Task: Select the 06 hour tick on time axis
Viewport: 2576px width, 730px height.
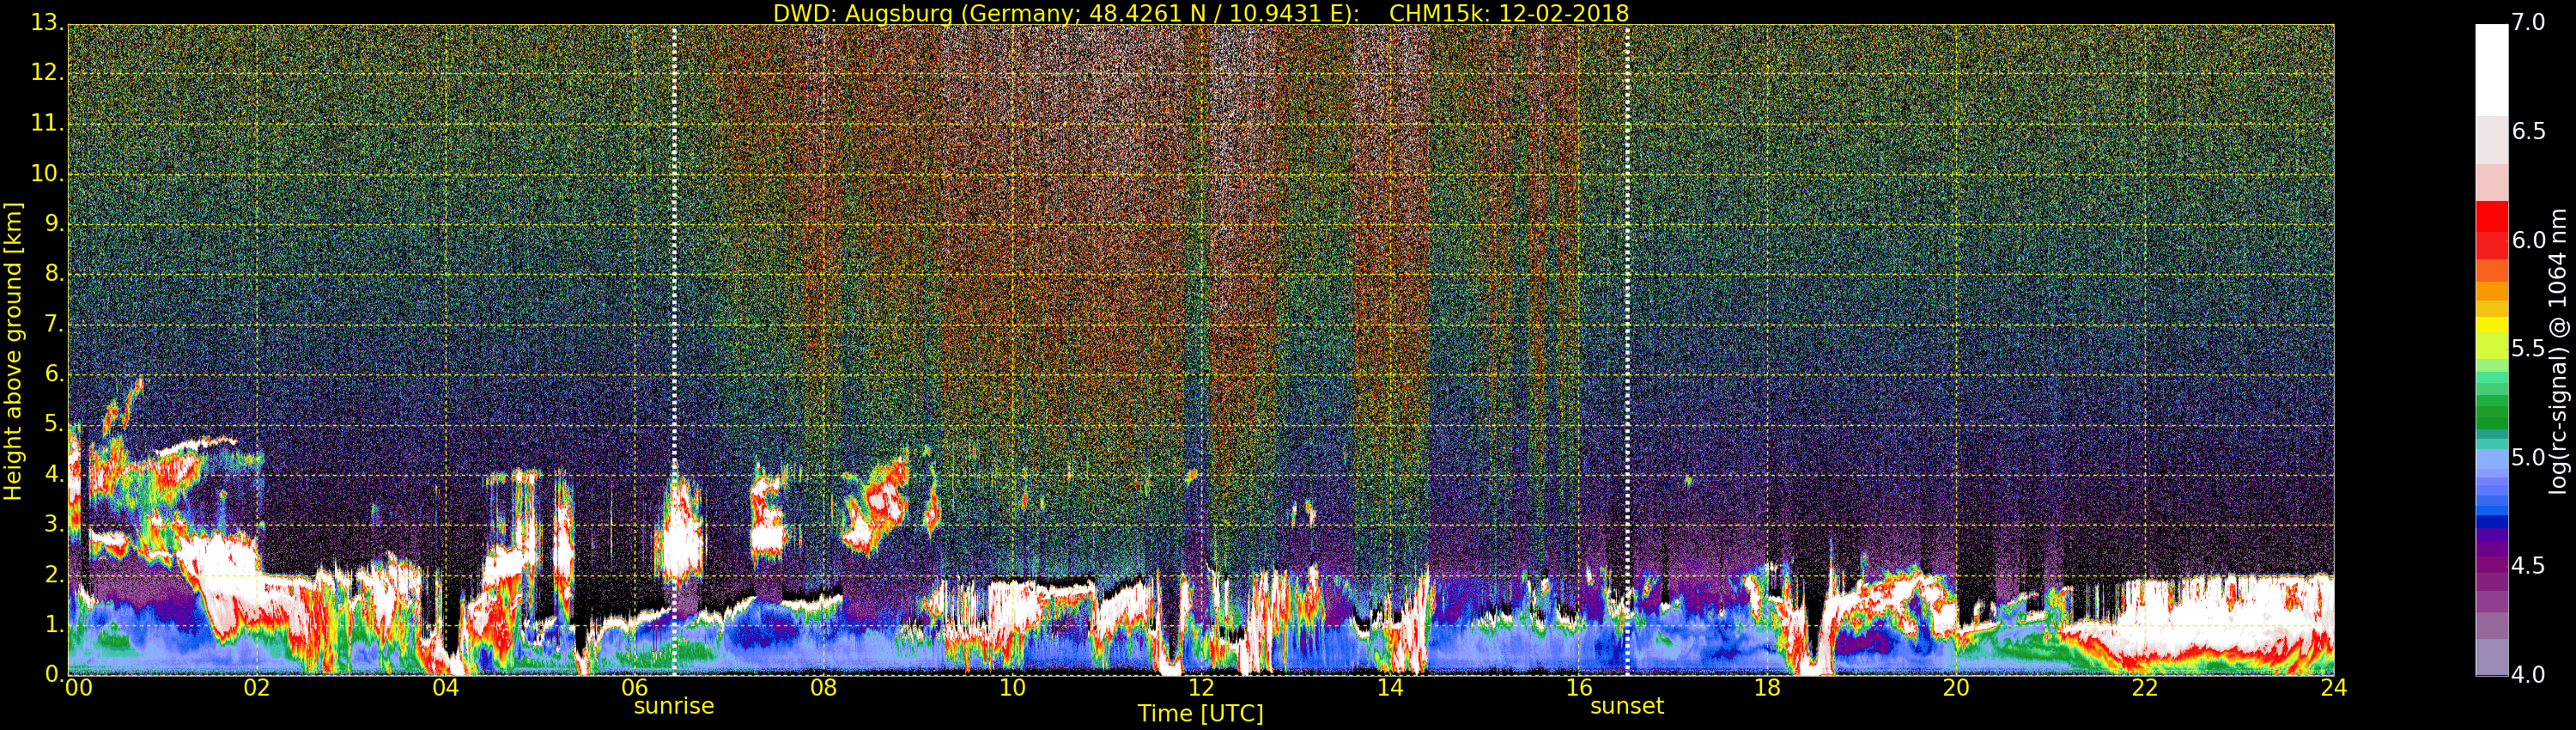Action: (634, 688)
